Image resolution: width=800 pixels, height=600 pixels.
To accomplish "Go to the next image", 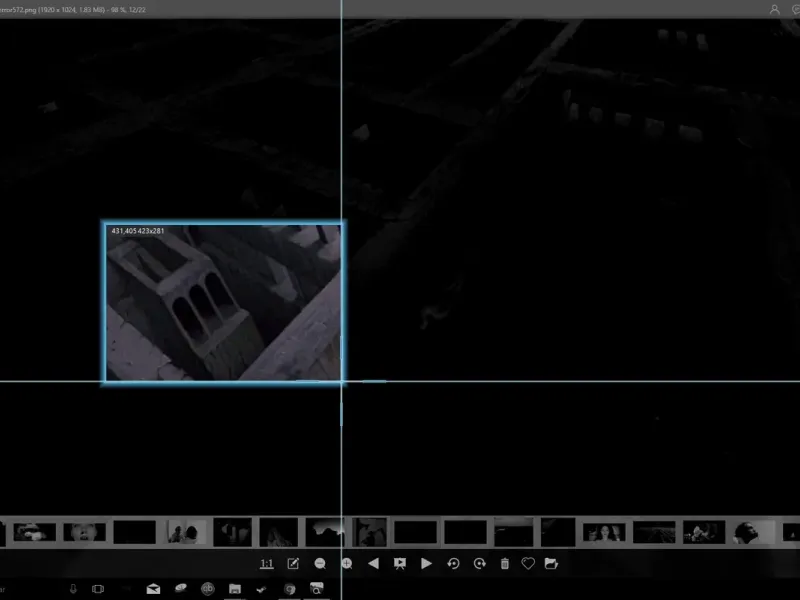I will click(427, 564).
